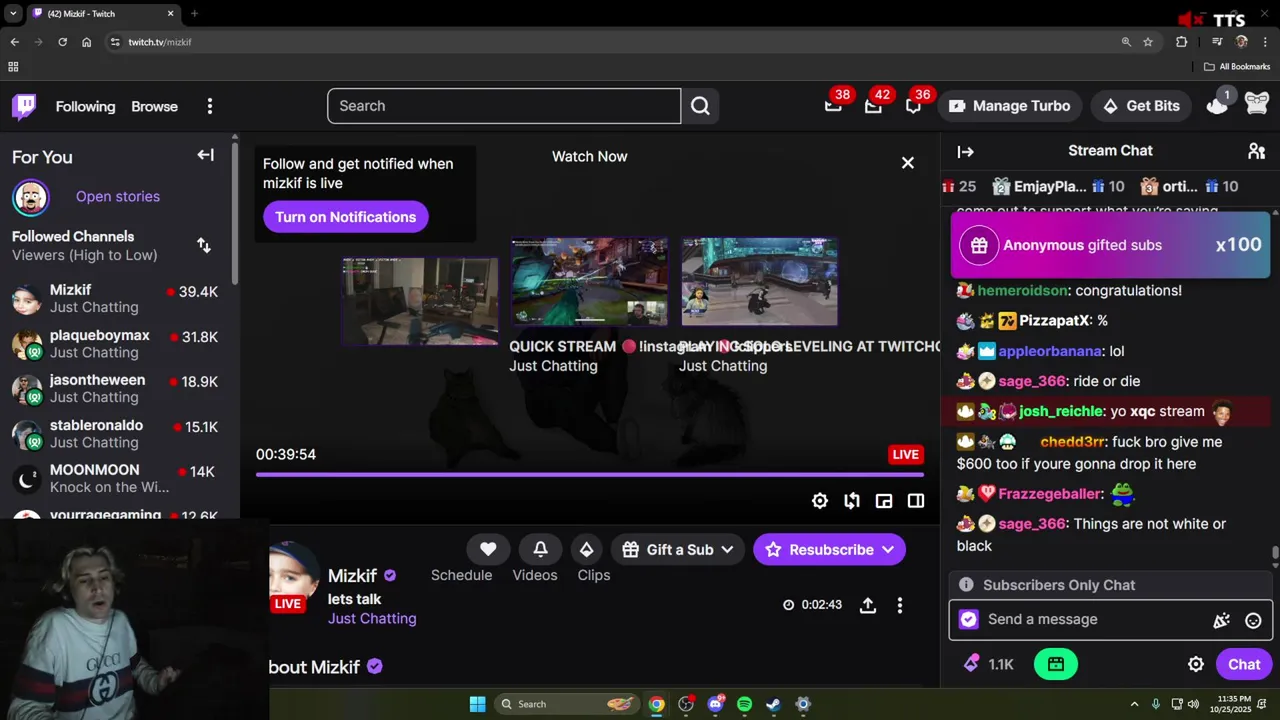Viewport: 1280px width, 720px height.
Task: Open the stream three-dot options
Action: tap(900, 605)
